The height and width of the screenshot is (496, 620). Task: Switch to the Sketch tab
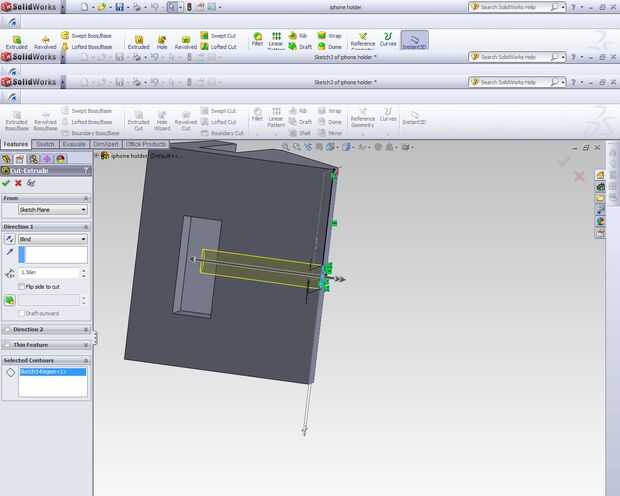pos(45,144)
